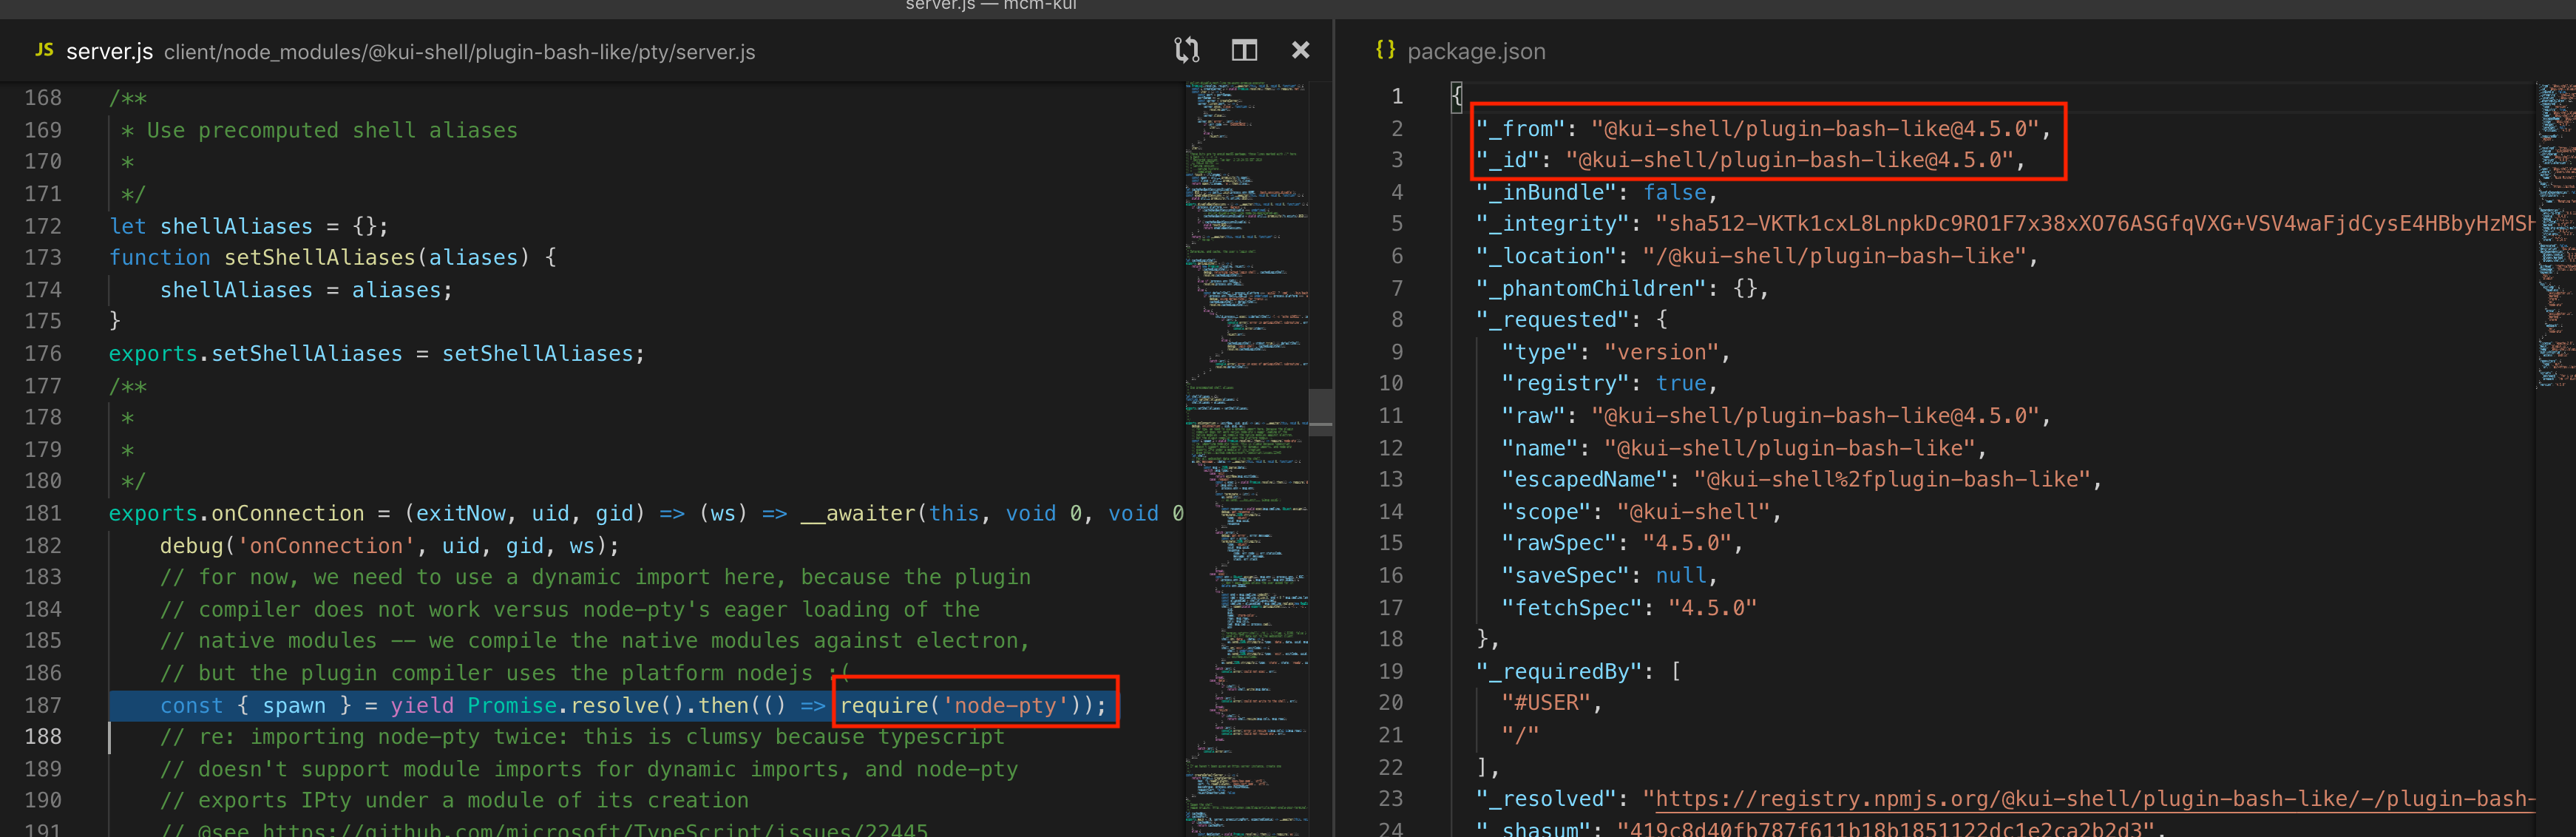The width and height of the screenshot is (2576, 837).
Task: Click 'Use precomputed shell aliases' comment
Action: pyautogui.click(x=332, y=131)
